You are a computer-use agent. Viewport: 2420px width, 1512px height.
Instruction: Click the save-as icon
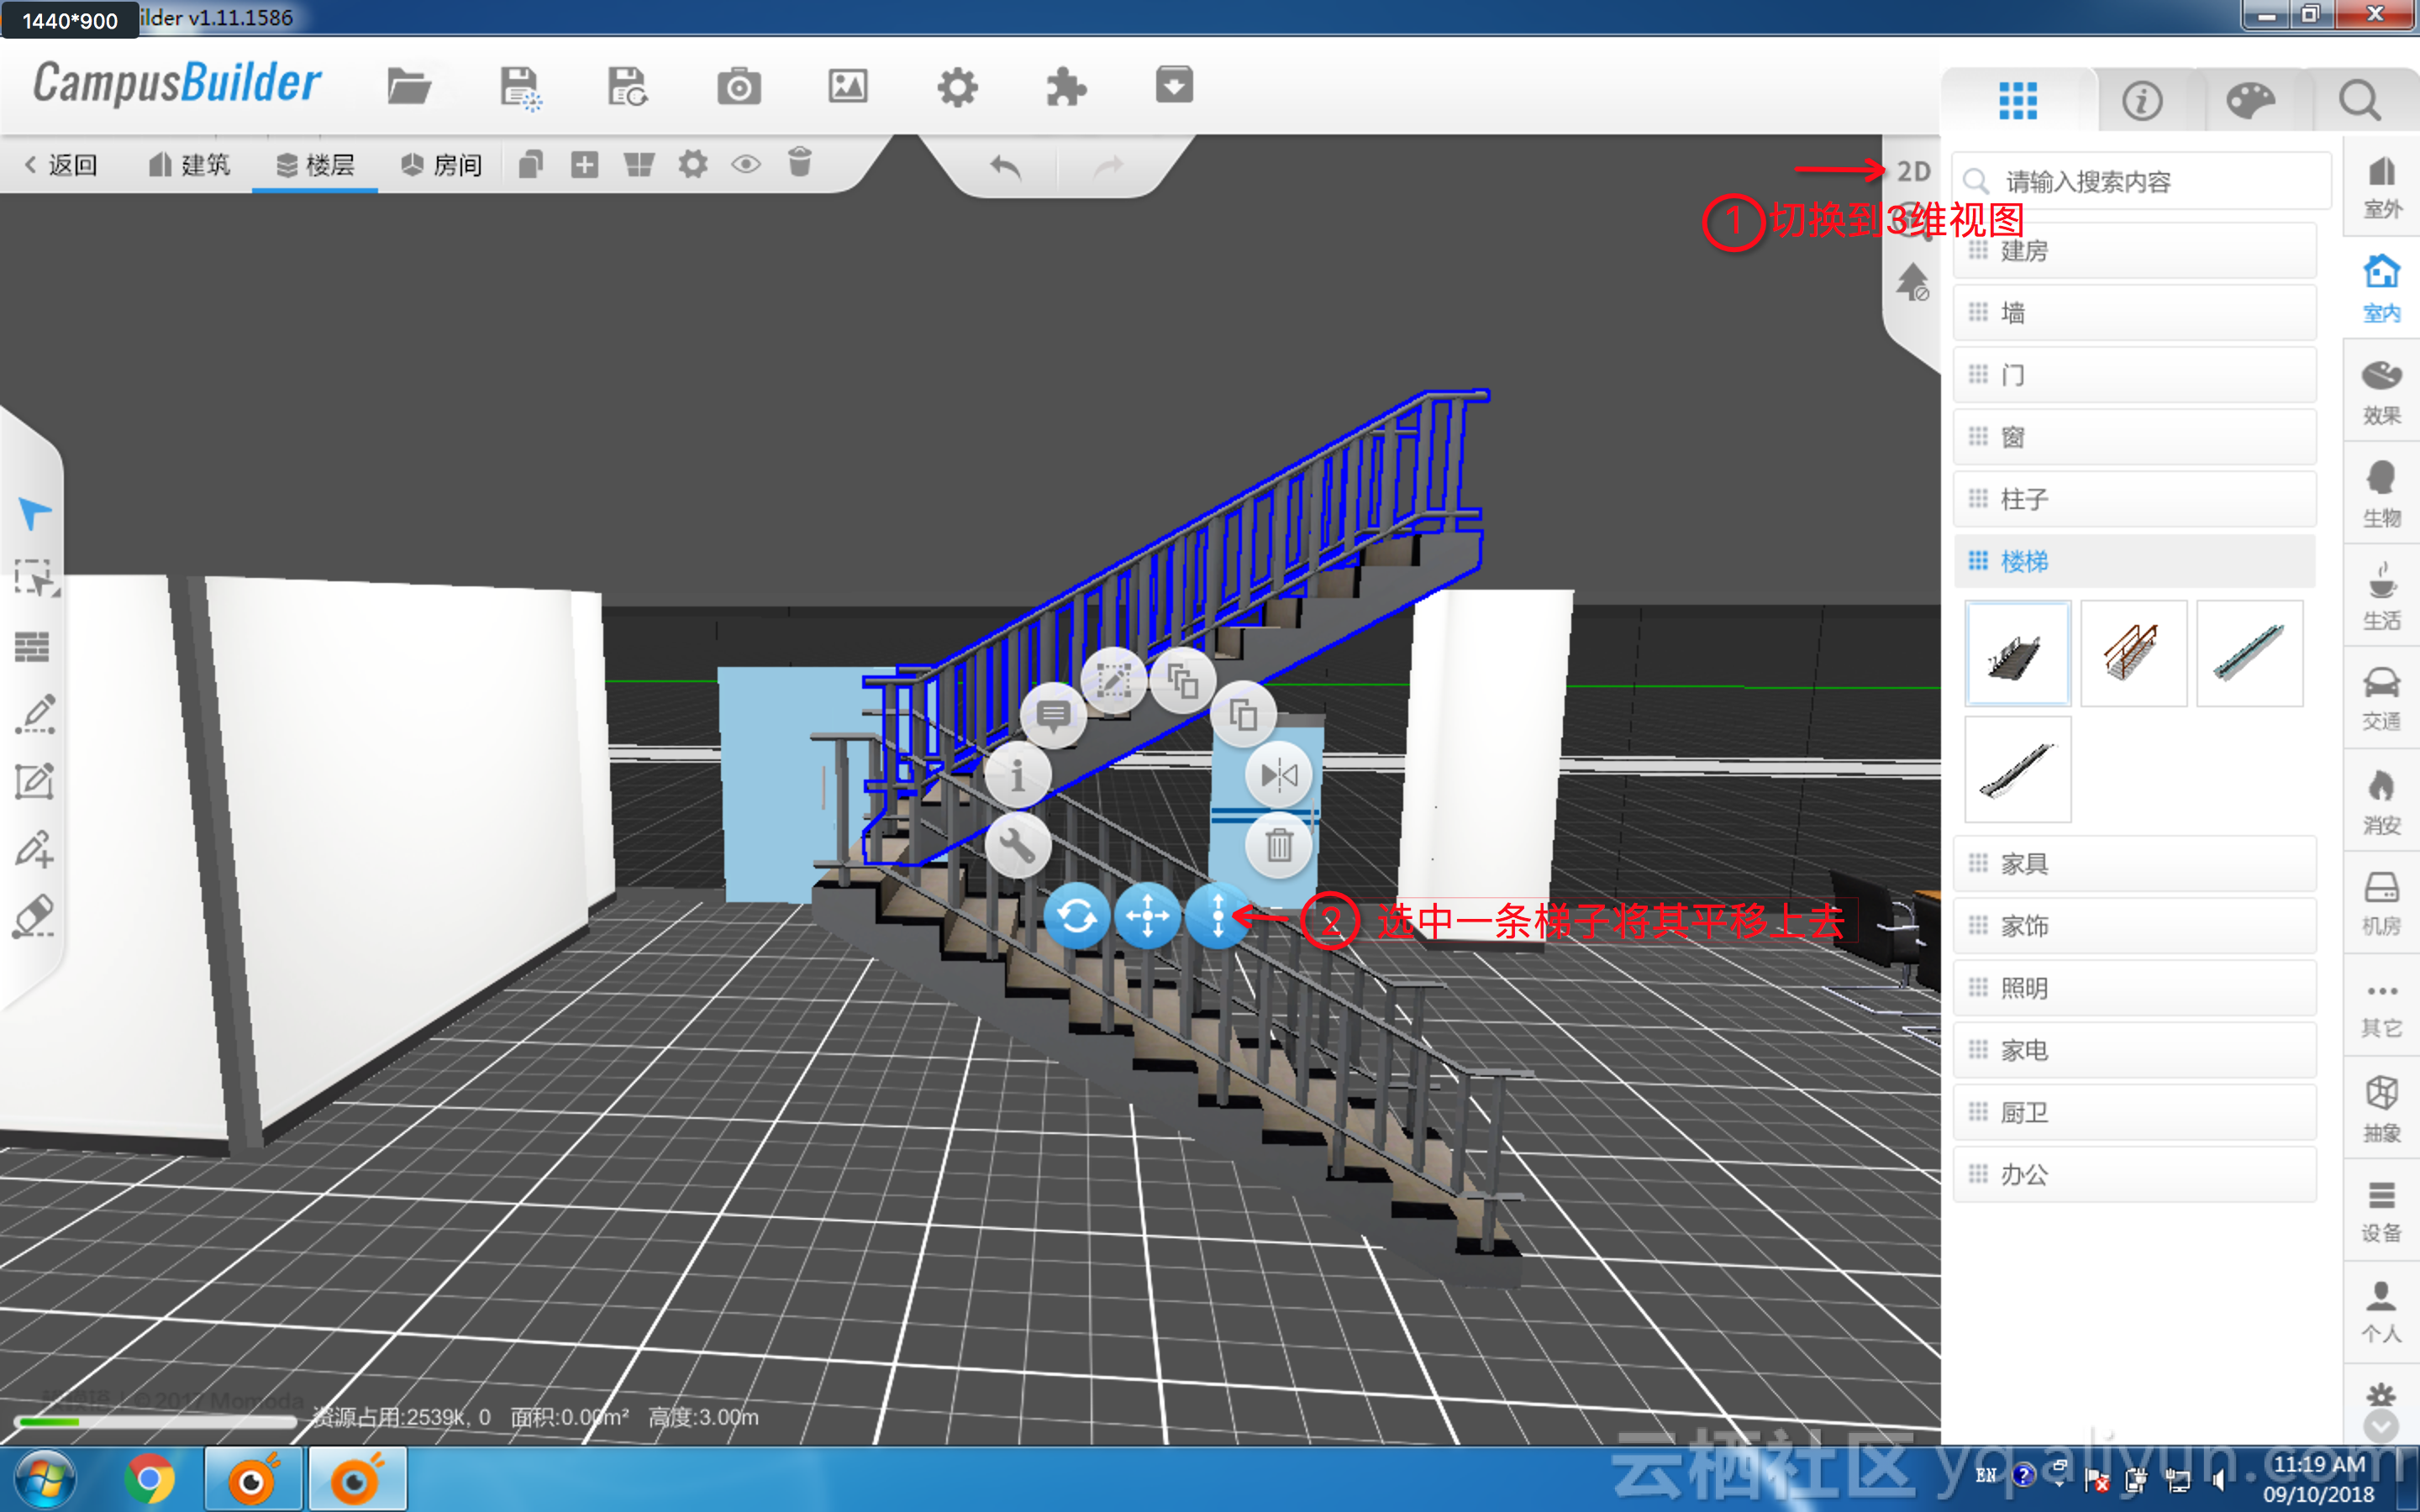pos(628,87)
